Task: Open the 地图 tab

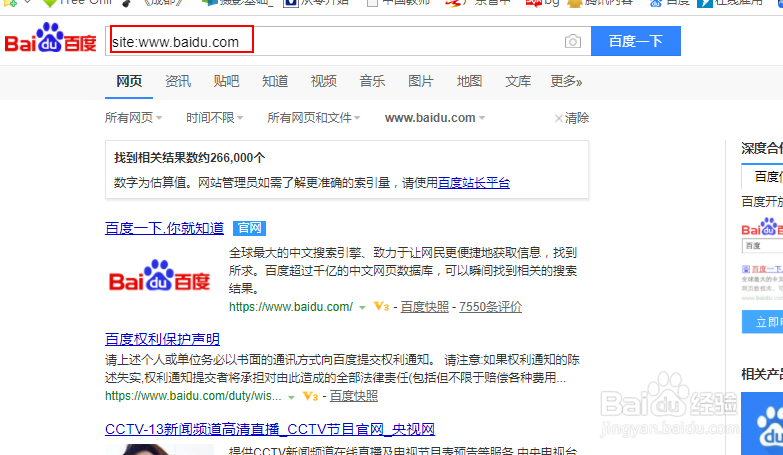Action: [469, 81]
